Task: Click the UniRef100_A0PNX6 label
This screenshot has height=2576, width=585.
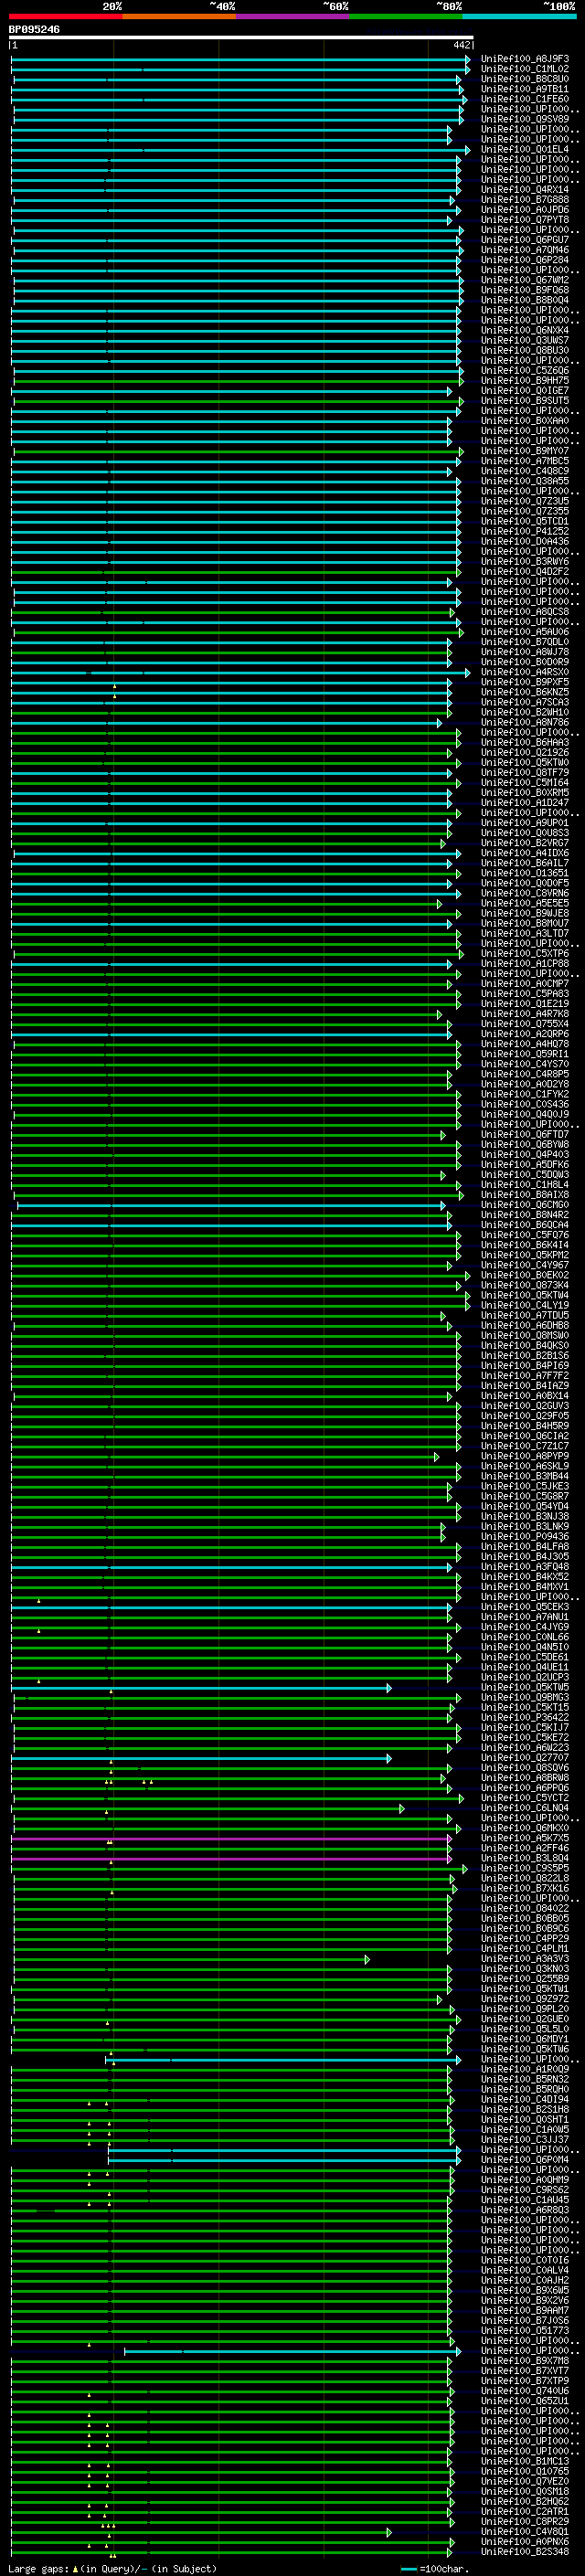Action: (x=525, y=2541)
